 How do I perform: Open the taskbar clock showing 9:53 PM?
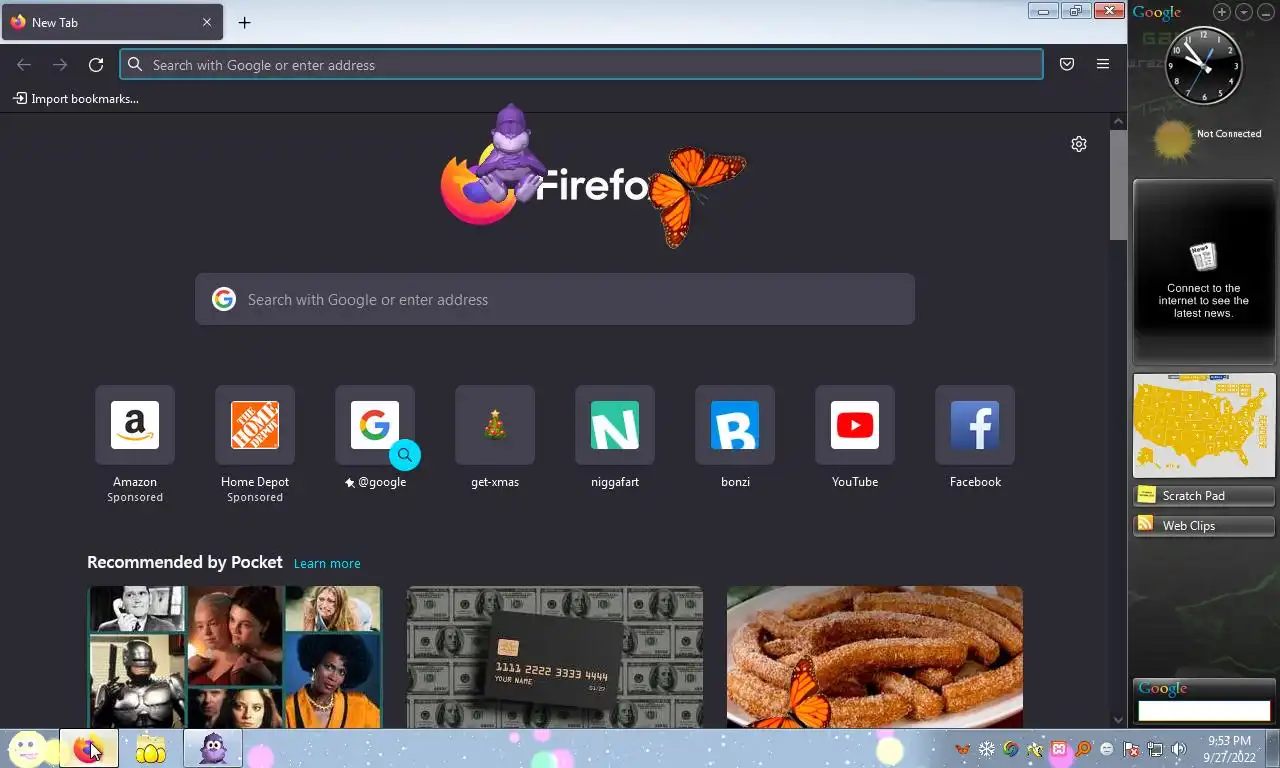pos(1229,749)
